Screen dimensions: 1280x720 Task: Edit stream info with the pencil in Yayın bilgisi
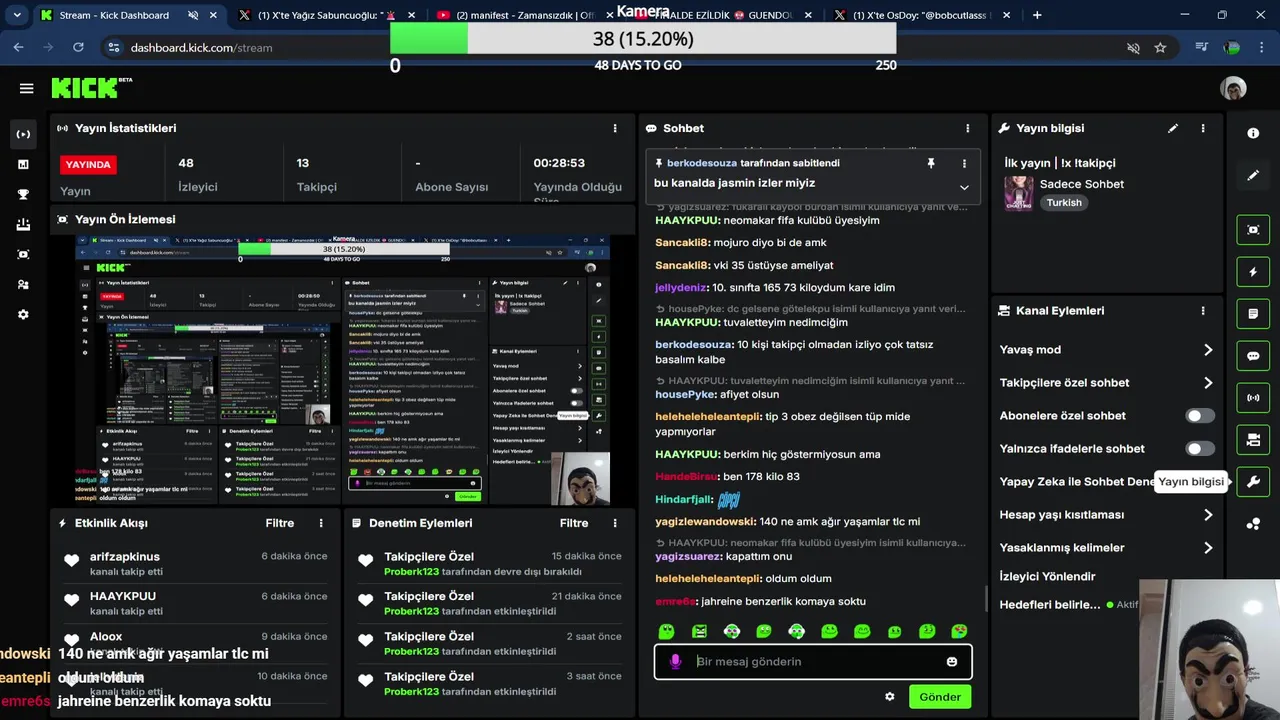pyautogui.click(x=1173, y=128)
